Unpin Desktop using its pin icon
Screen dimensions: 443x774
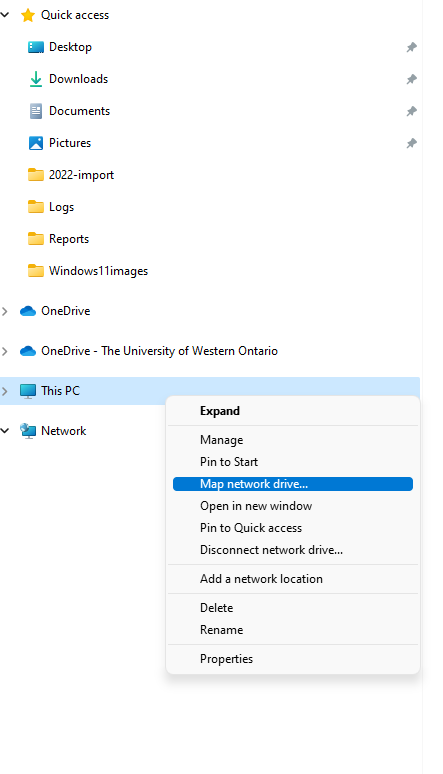point(411,47)
